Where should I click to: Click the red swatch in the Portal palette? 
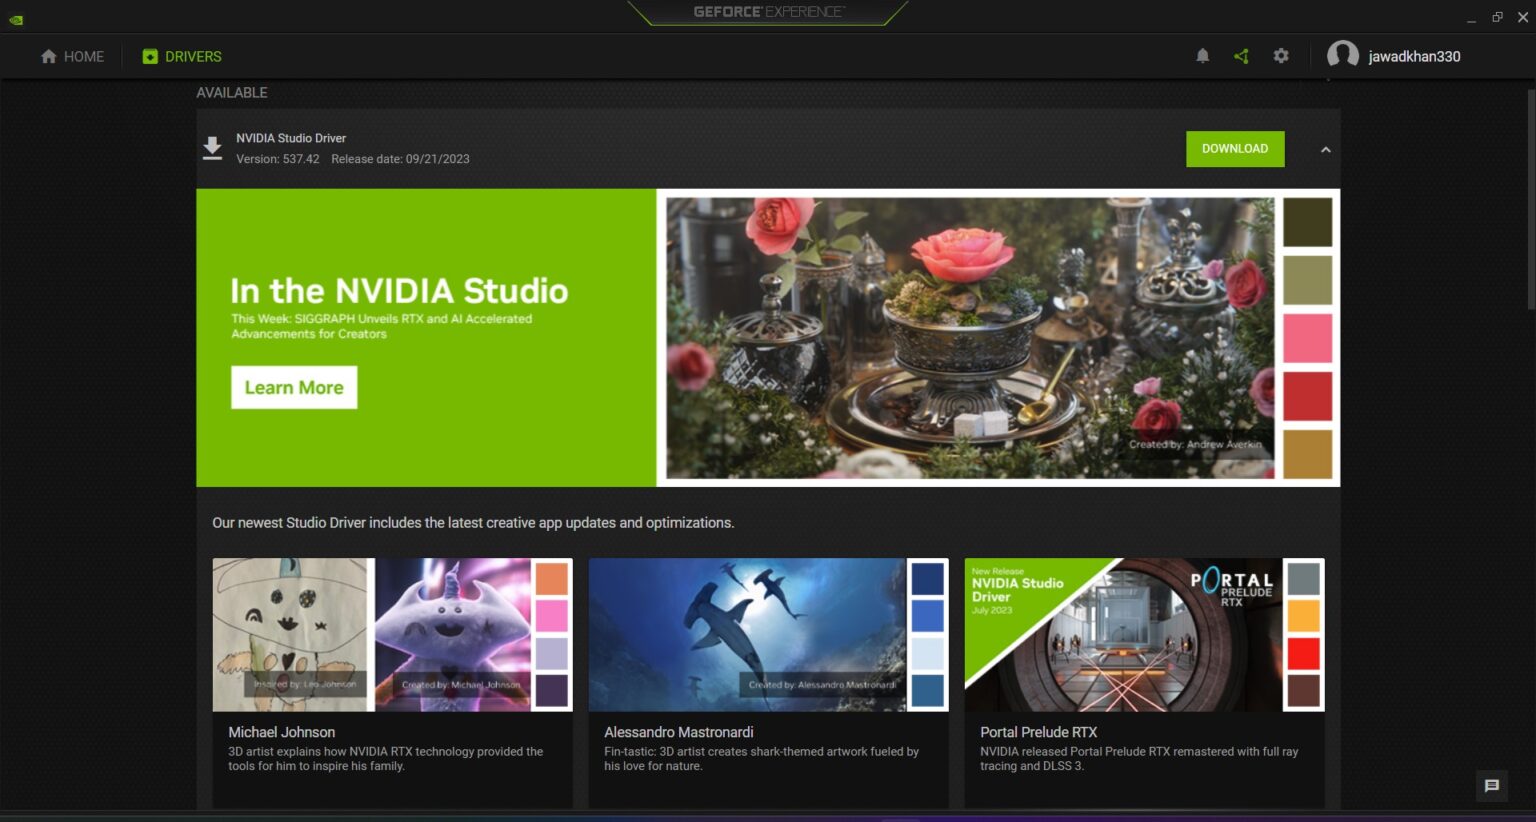[x=1305, y=652]
